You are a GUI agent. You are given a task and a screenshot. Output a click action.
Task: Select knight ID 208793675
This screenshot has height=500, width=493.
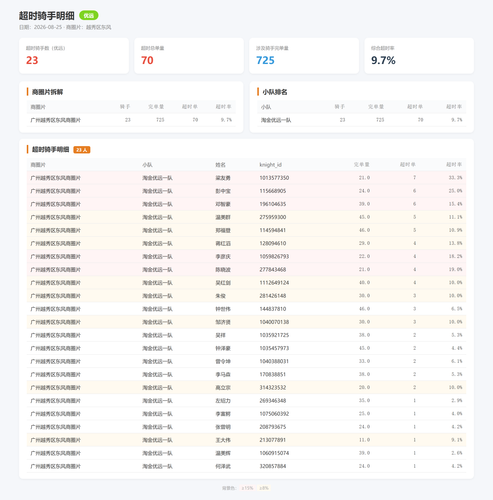pyautogui.click(x=273, y=427)
